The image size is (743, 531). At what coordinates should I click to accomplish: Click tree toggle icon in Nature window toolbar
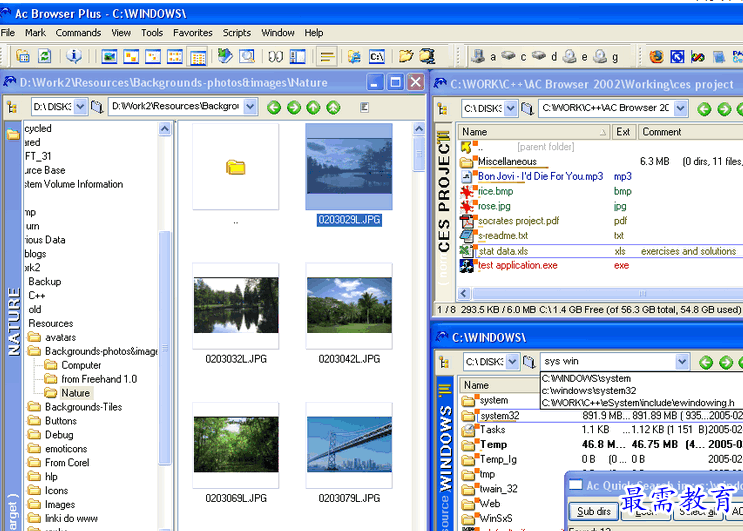(12, 108)
